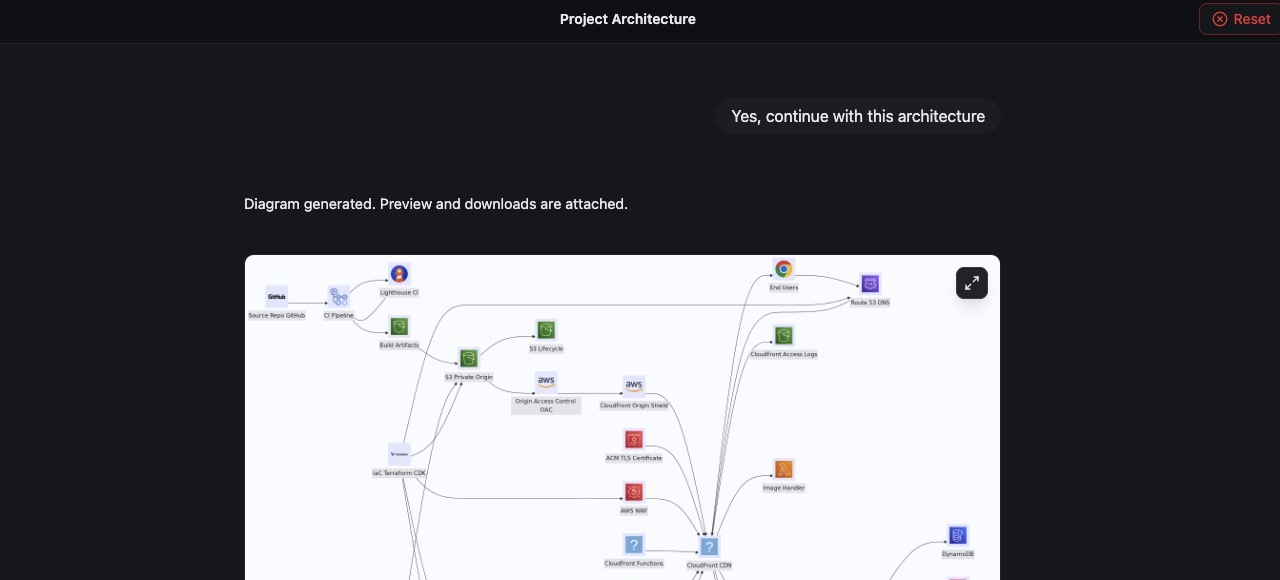Select the CI Pipeline node icon

[340, 297]
